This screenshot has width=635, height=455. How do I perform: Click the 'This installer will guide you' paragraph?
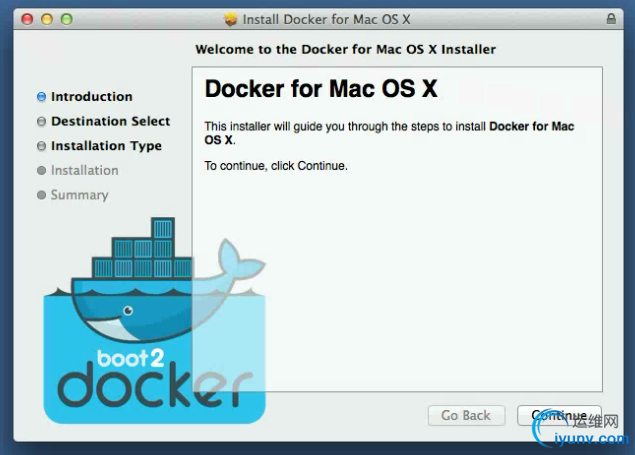click(x=389, y=133)
